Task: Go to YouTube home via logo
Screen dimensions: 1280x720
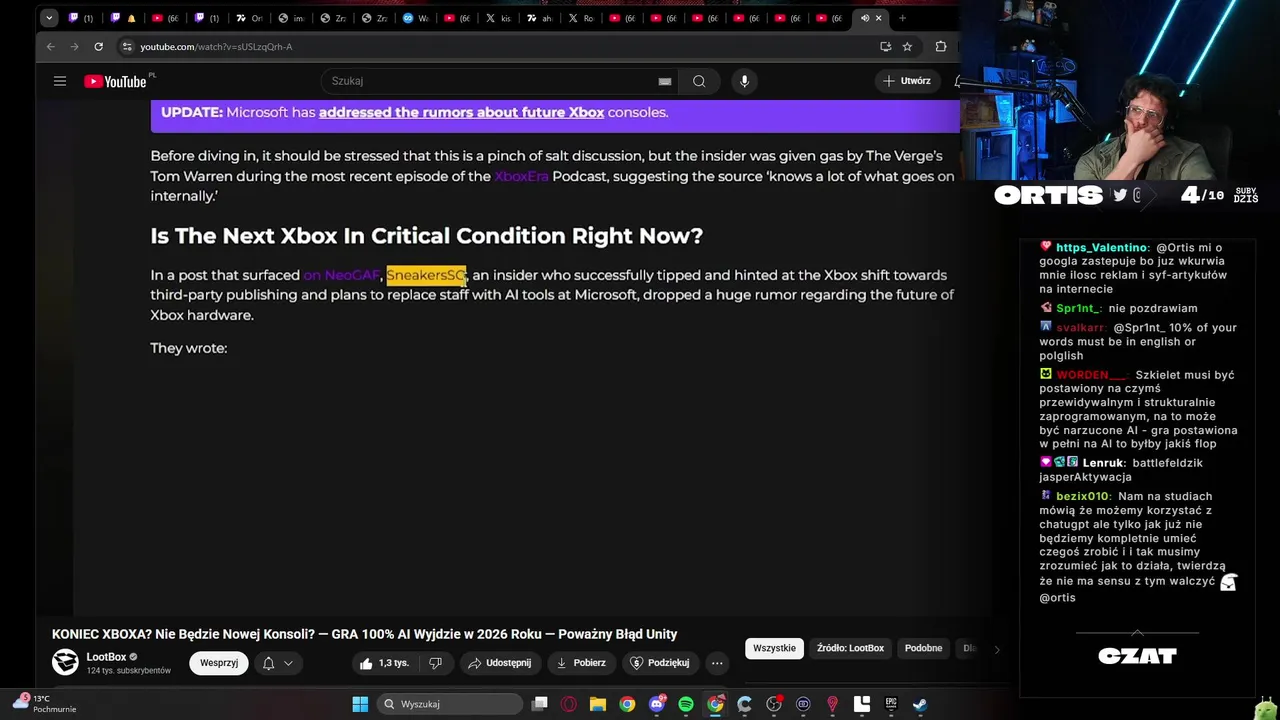Action: (115, 81)
